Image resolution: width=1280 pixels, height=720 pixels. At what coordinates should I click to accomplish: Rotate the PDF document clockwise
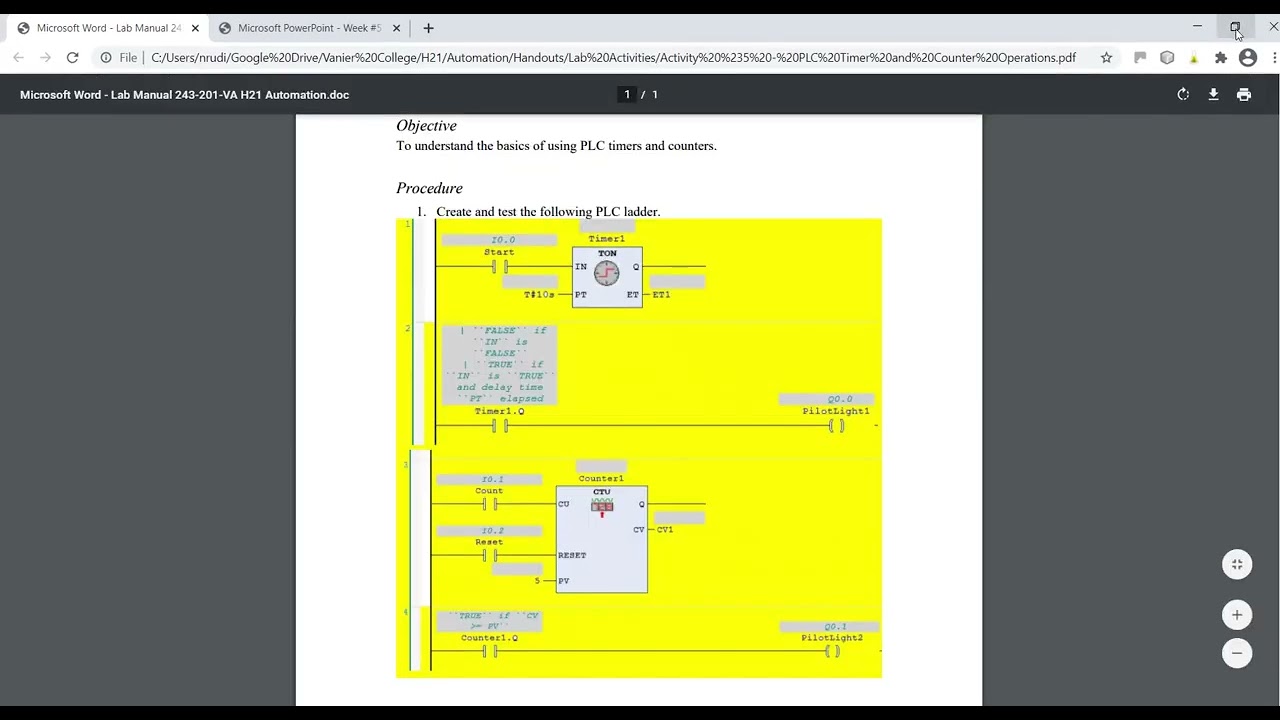[x=1183, y=94]
